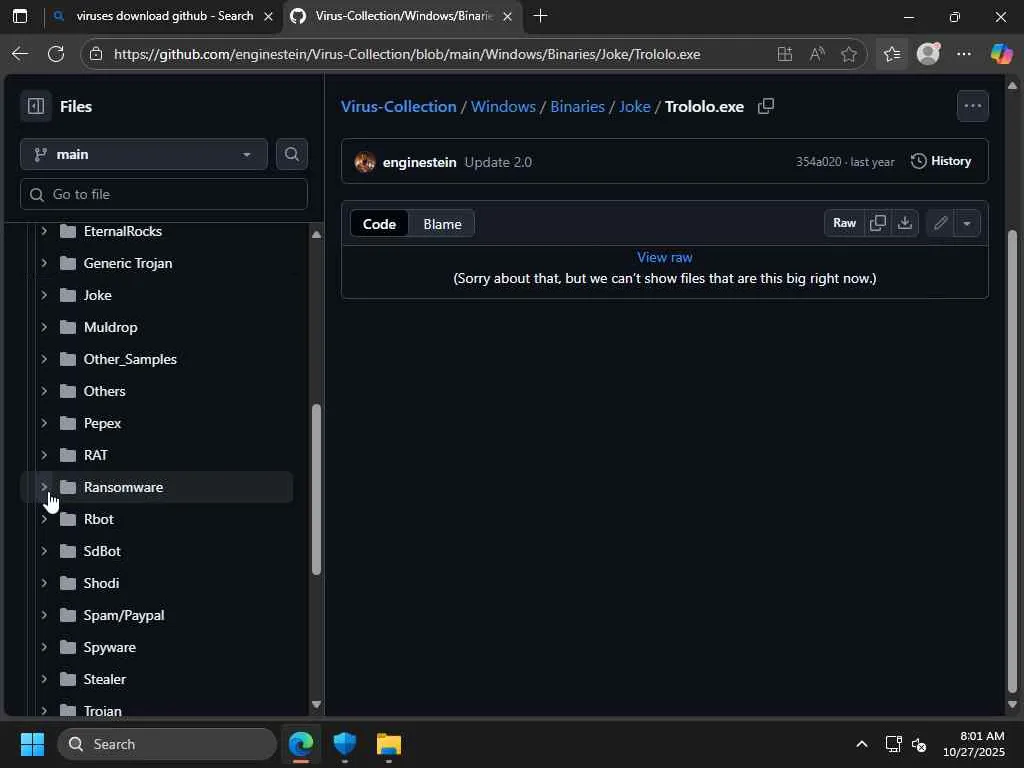Expand the Spyware folder chevron
The width and height of the screenshot is (1024, 768).
coord(44,647)
